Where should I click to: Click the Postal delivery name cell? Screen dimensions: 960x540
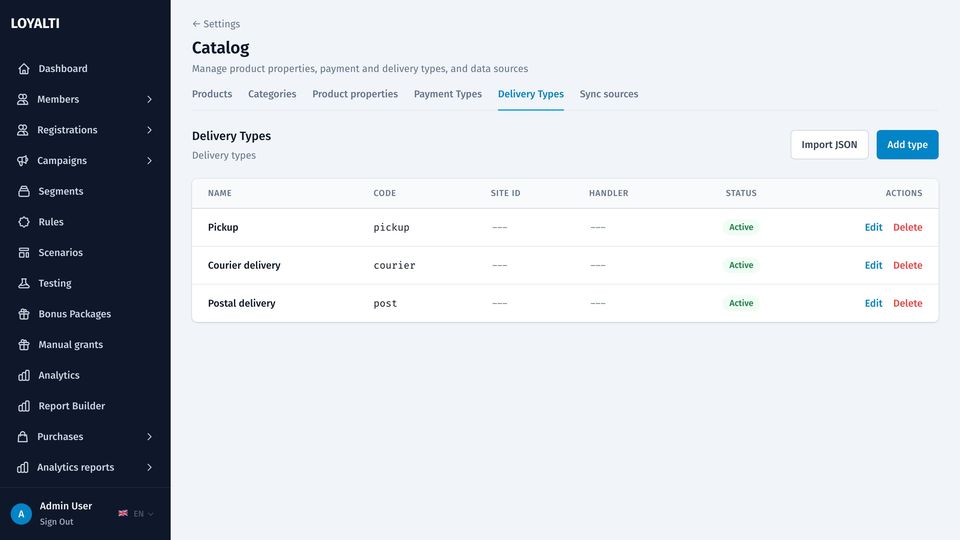point(241,303)
